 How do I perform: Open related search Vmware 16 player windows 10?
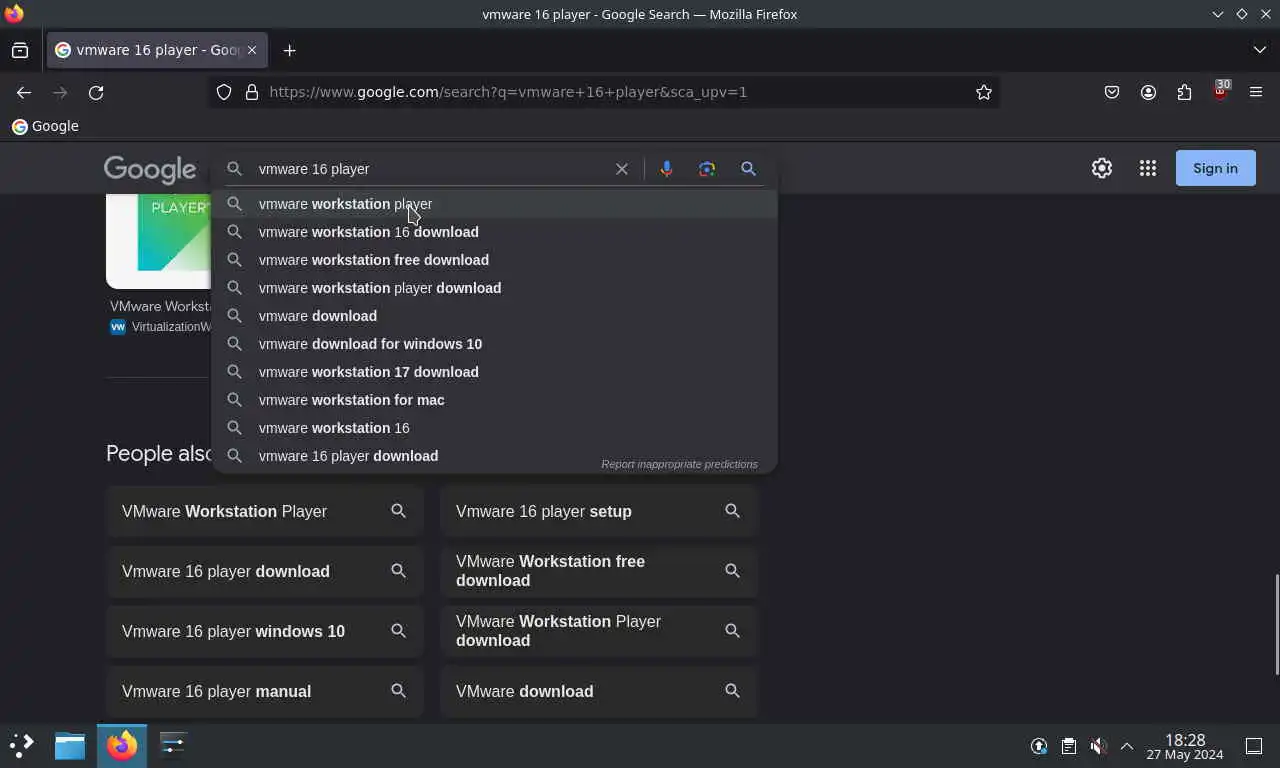(x=265, y=631)
